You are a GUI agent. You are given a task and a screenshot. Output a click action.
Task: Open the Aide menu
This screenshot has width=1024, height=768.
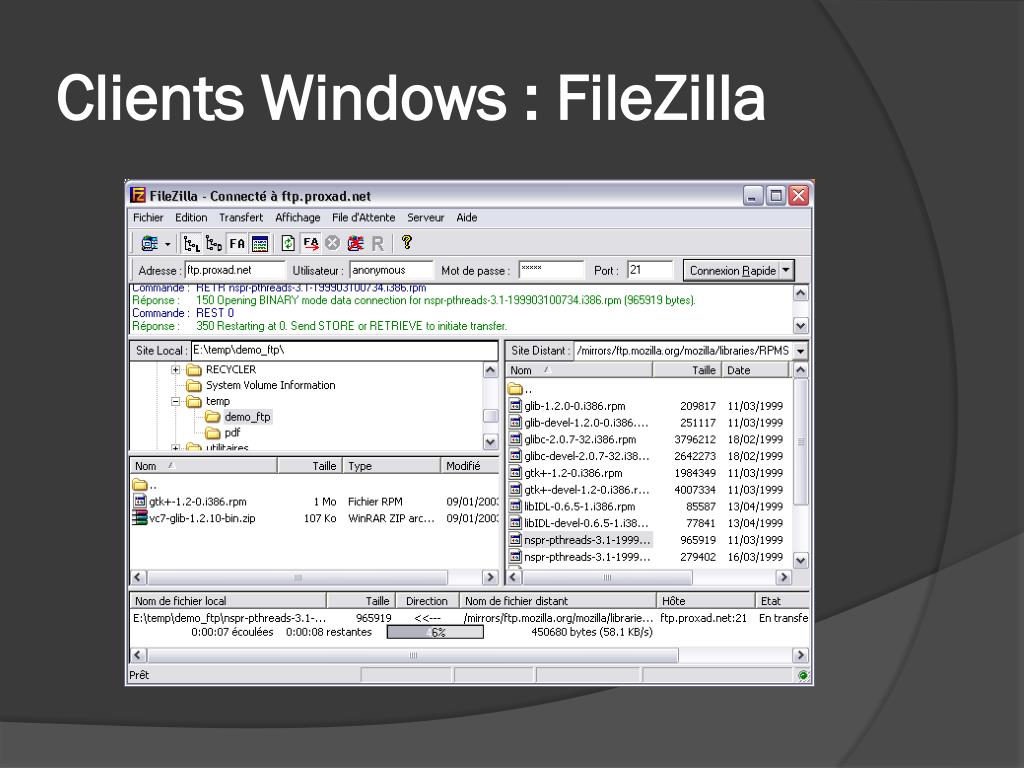coord(466,217)
